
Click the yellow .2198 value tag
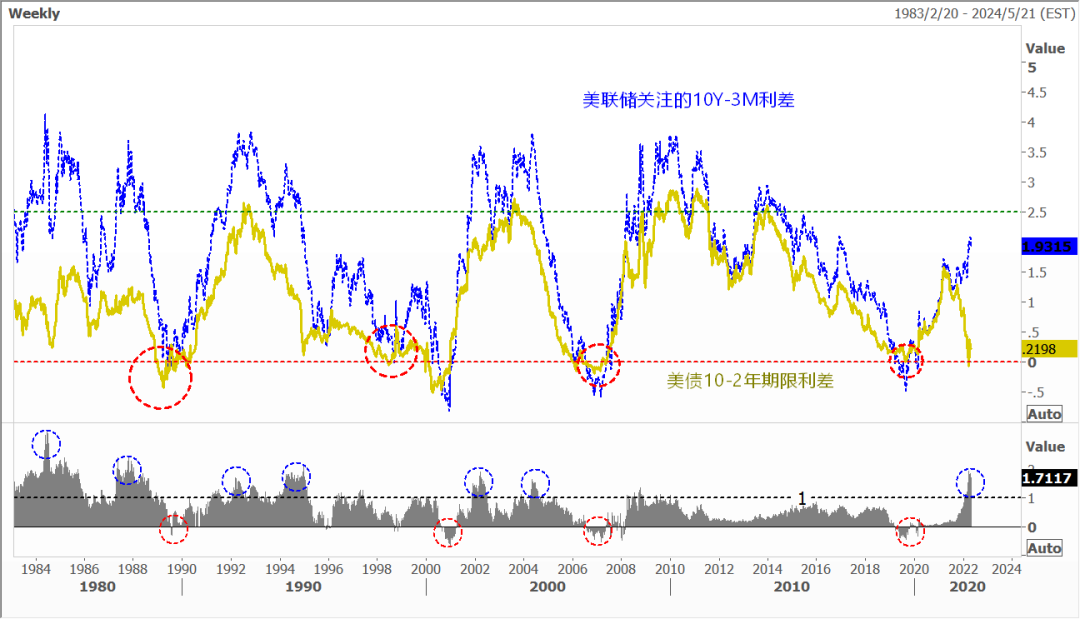tap(1048, 349)
